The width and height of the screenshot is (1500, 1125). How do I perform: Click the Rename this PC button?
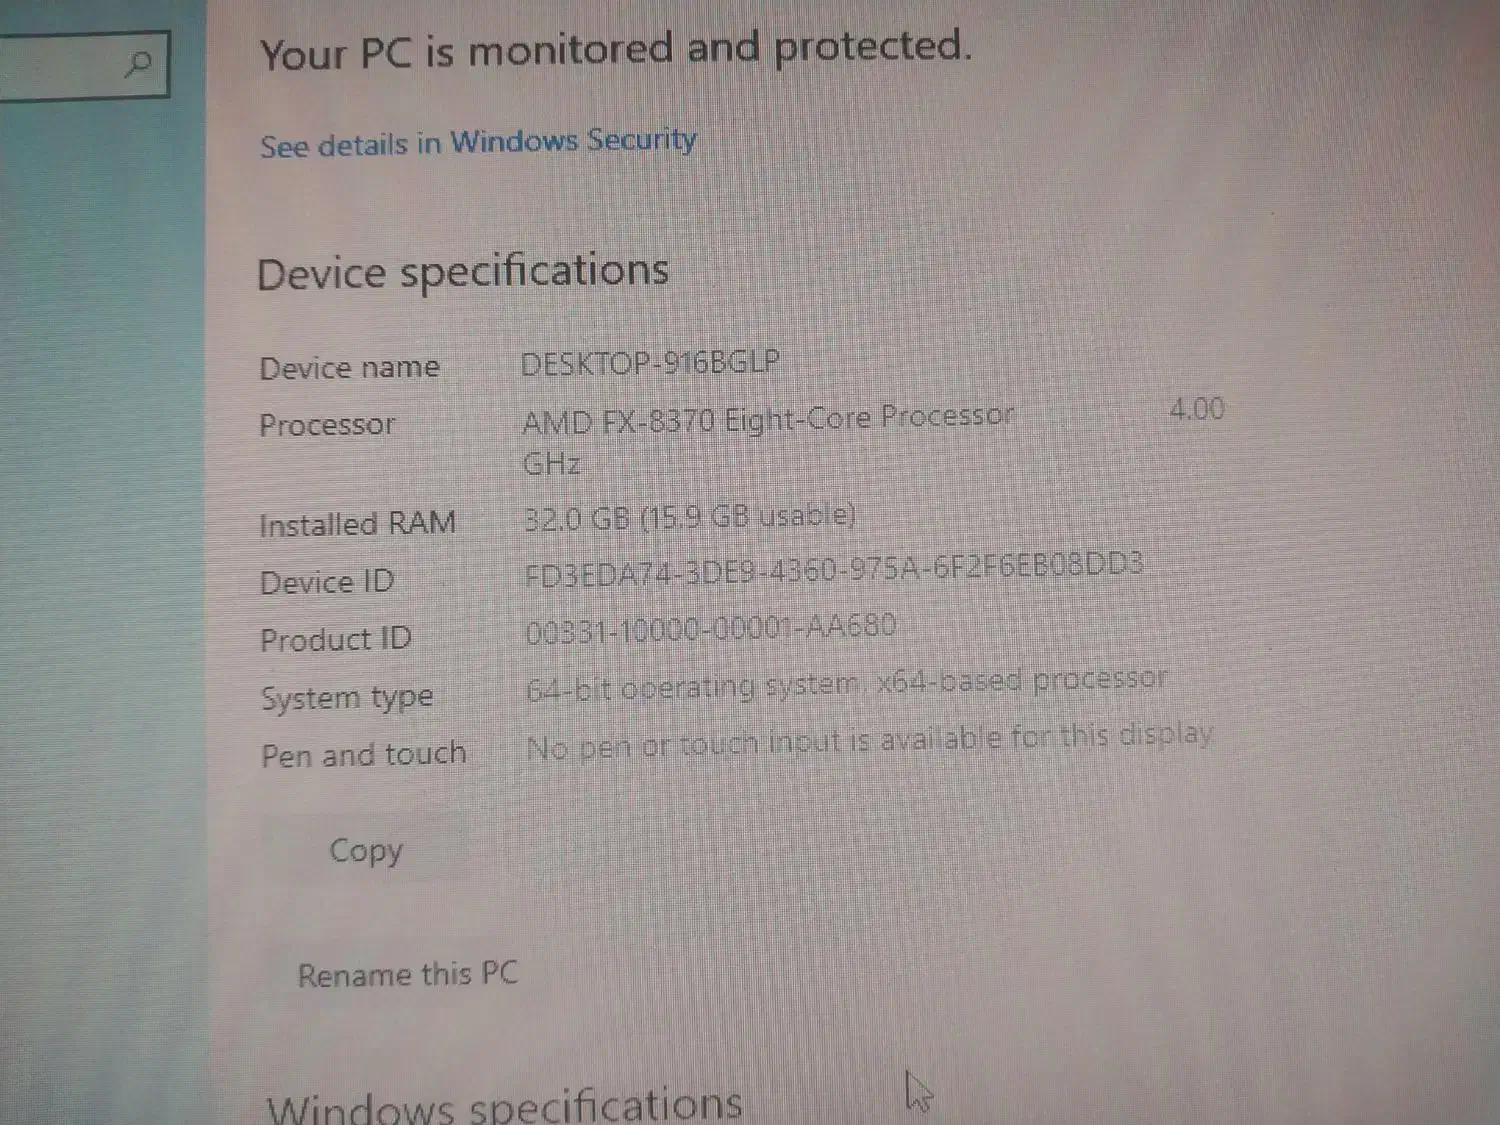coord(408,974)
